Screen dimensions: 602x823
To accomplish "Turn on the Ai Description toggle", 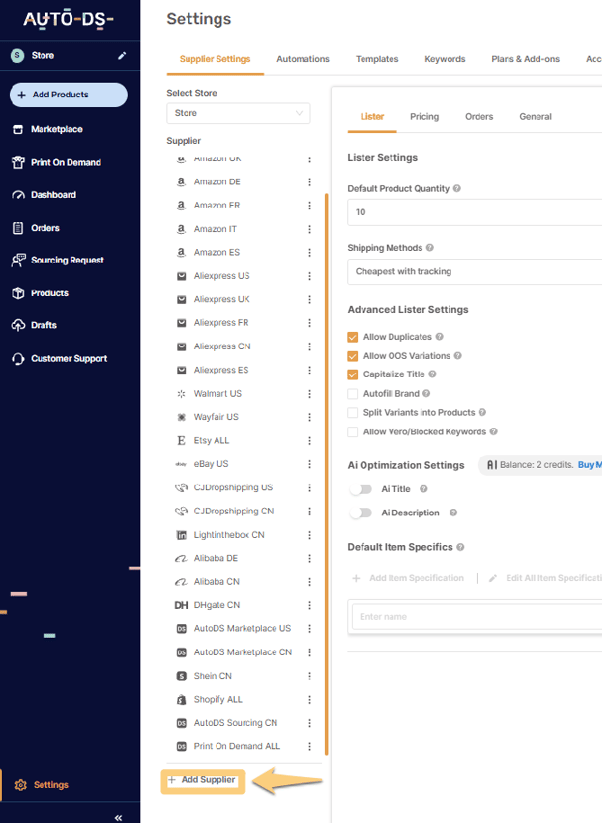I will [361, 513].
